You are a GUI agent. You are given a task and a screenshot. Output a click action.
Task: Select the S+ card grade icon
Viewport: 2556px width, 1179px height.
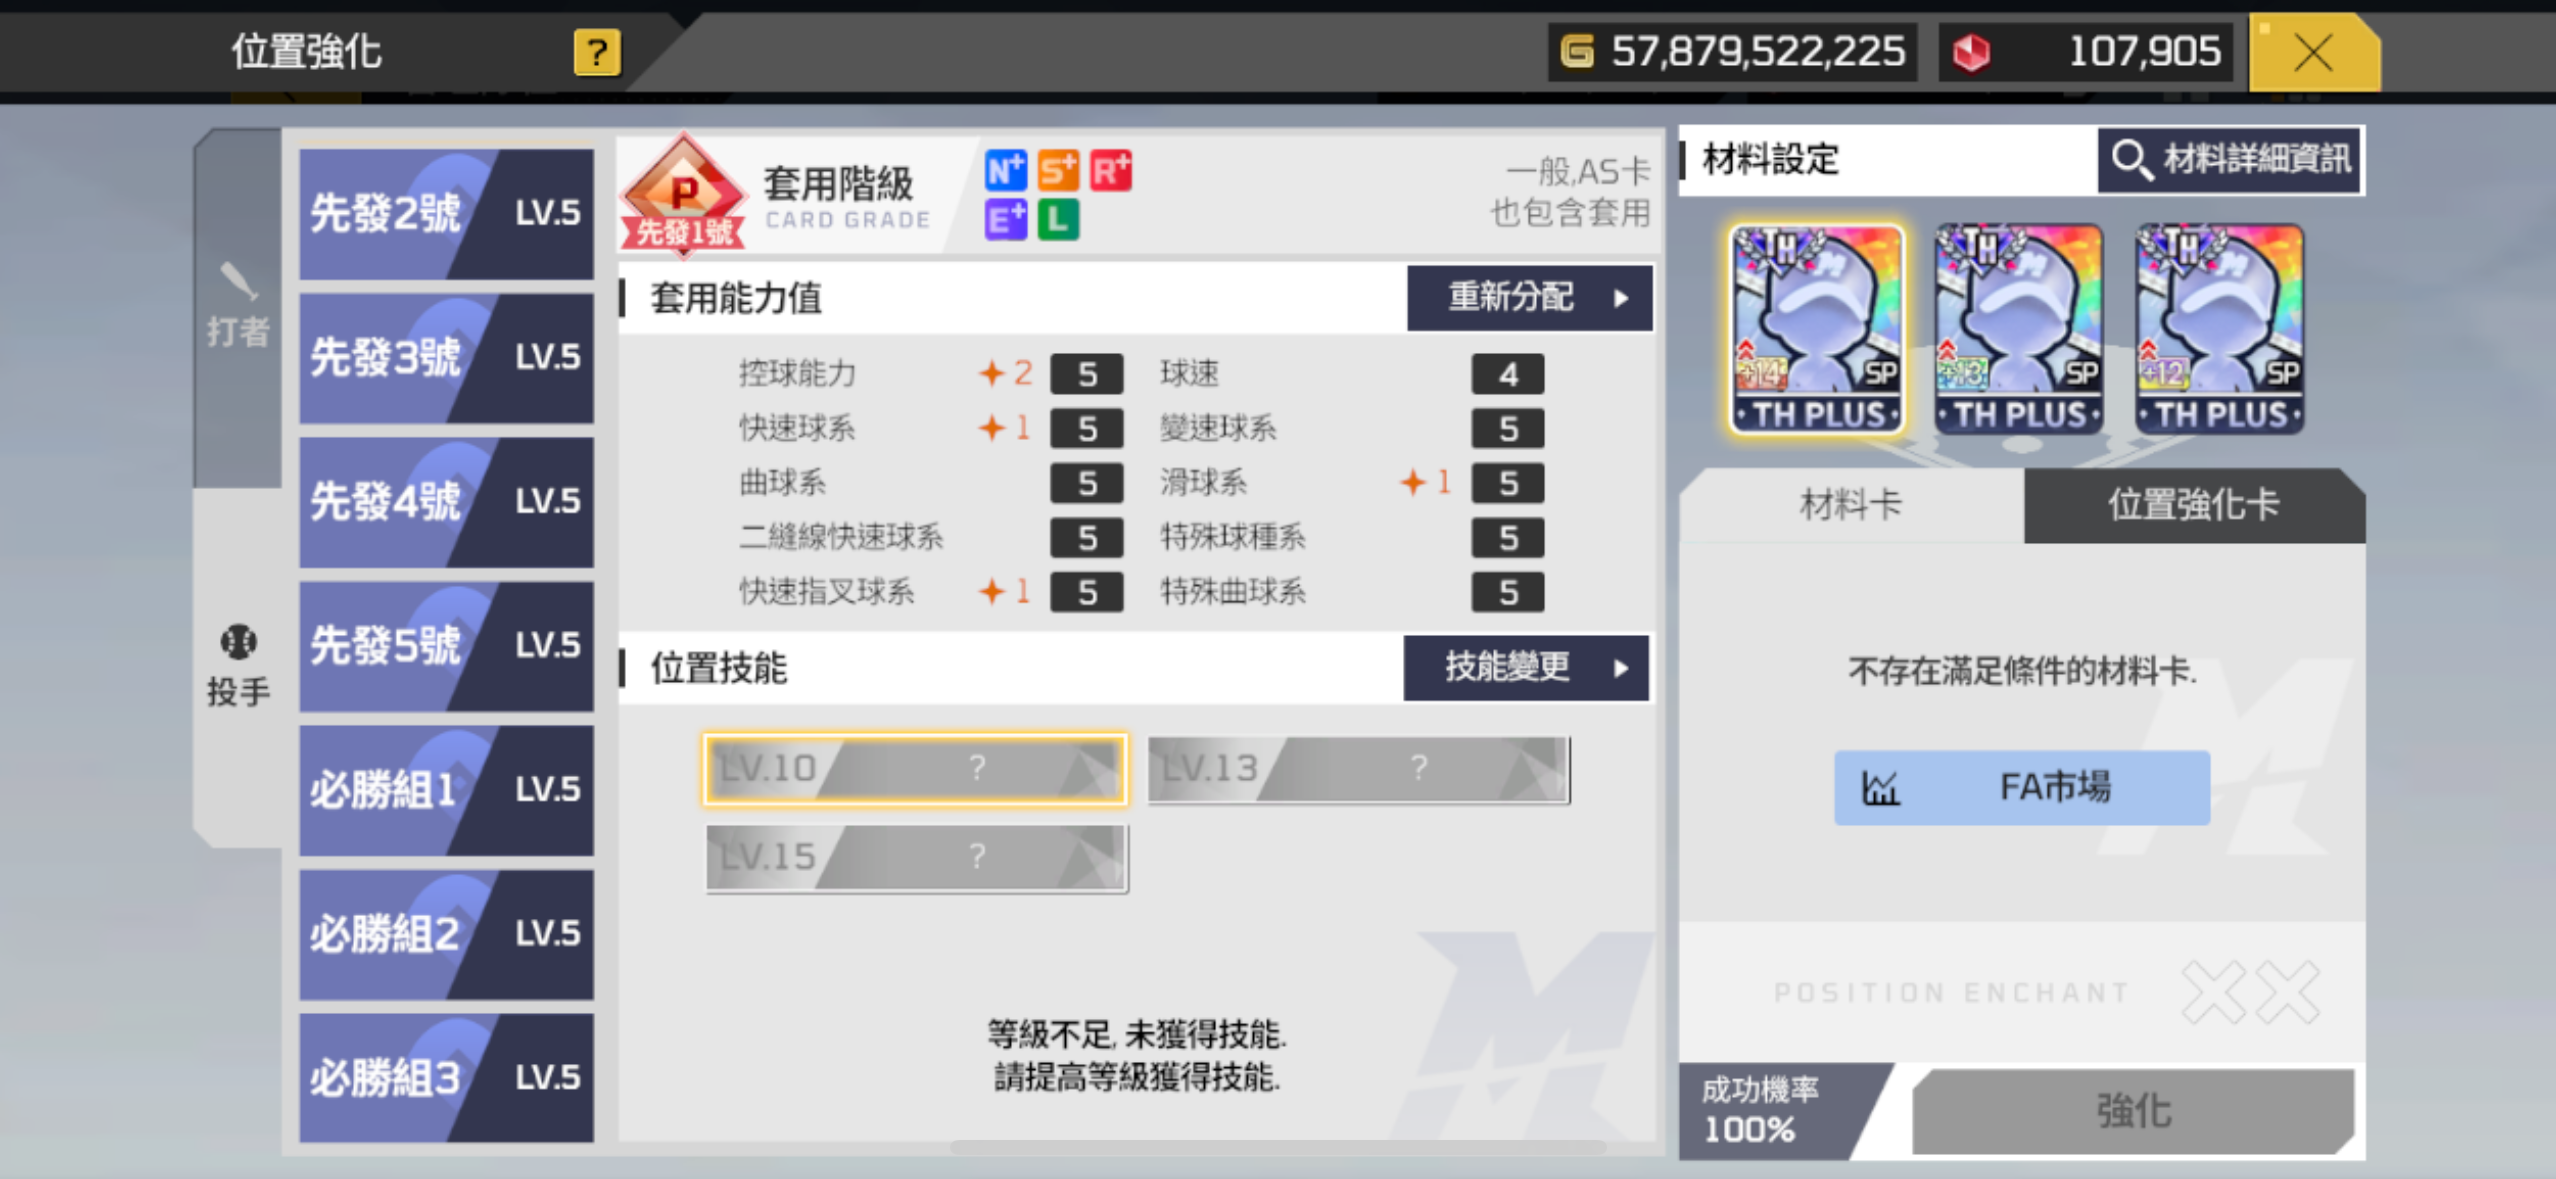click(x=1058, y=171)
